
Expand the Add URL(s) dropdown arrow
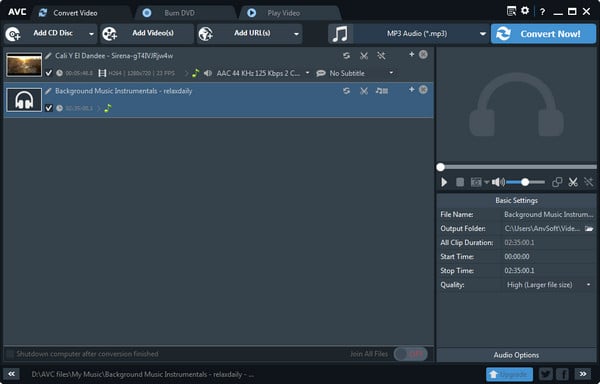(x=296, y=34)
